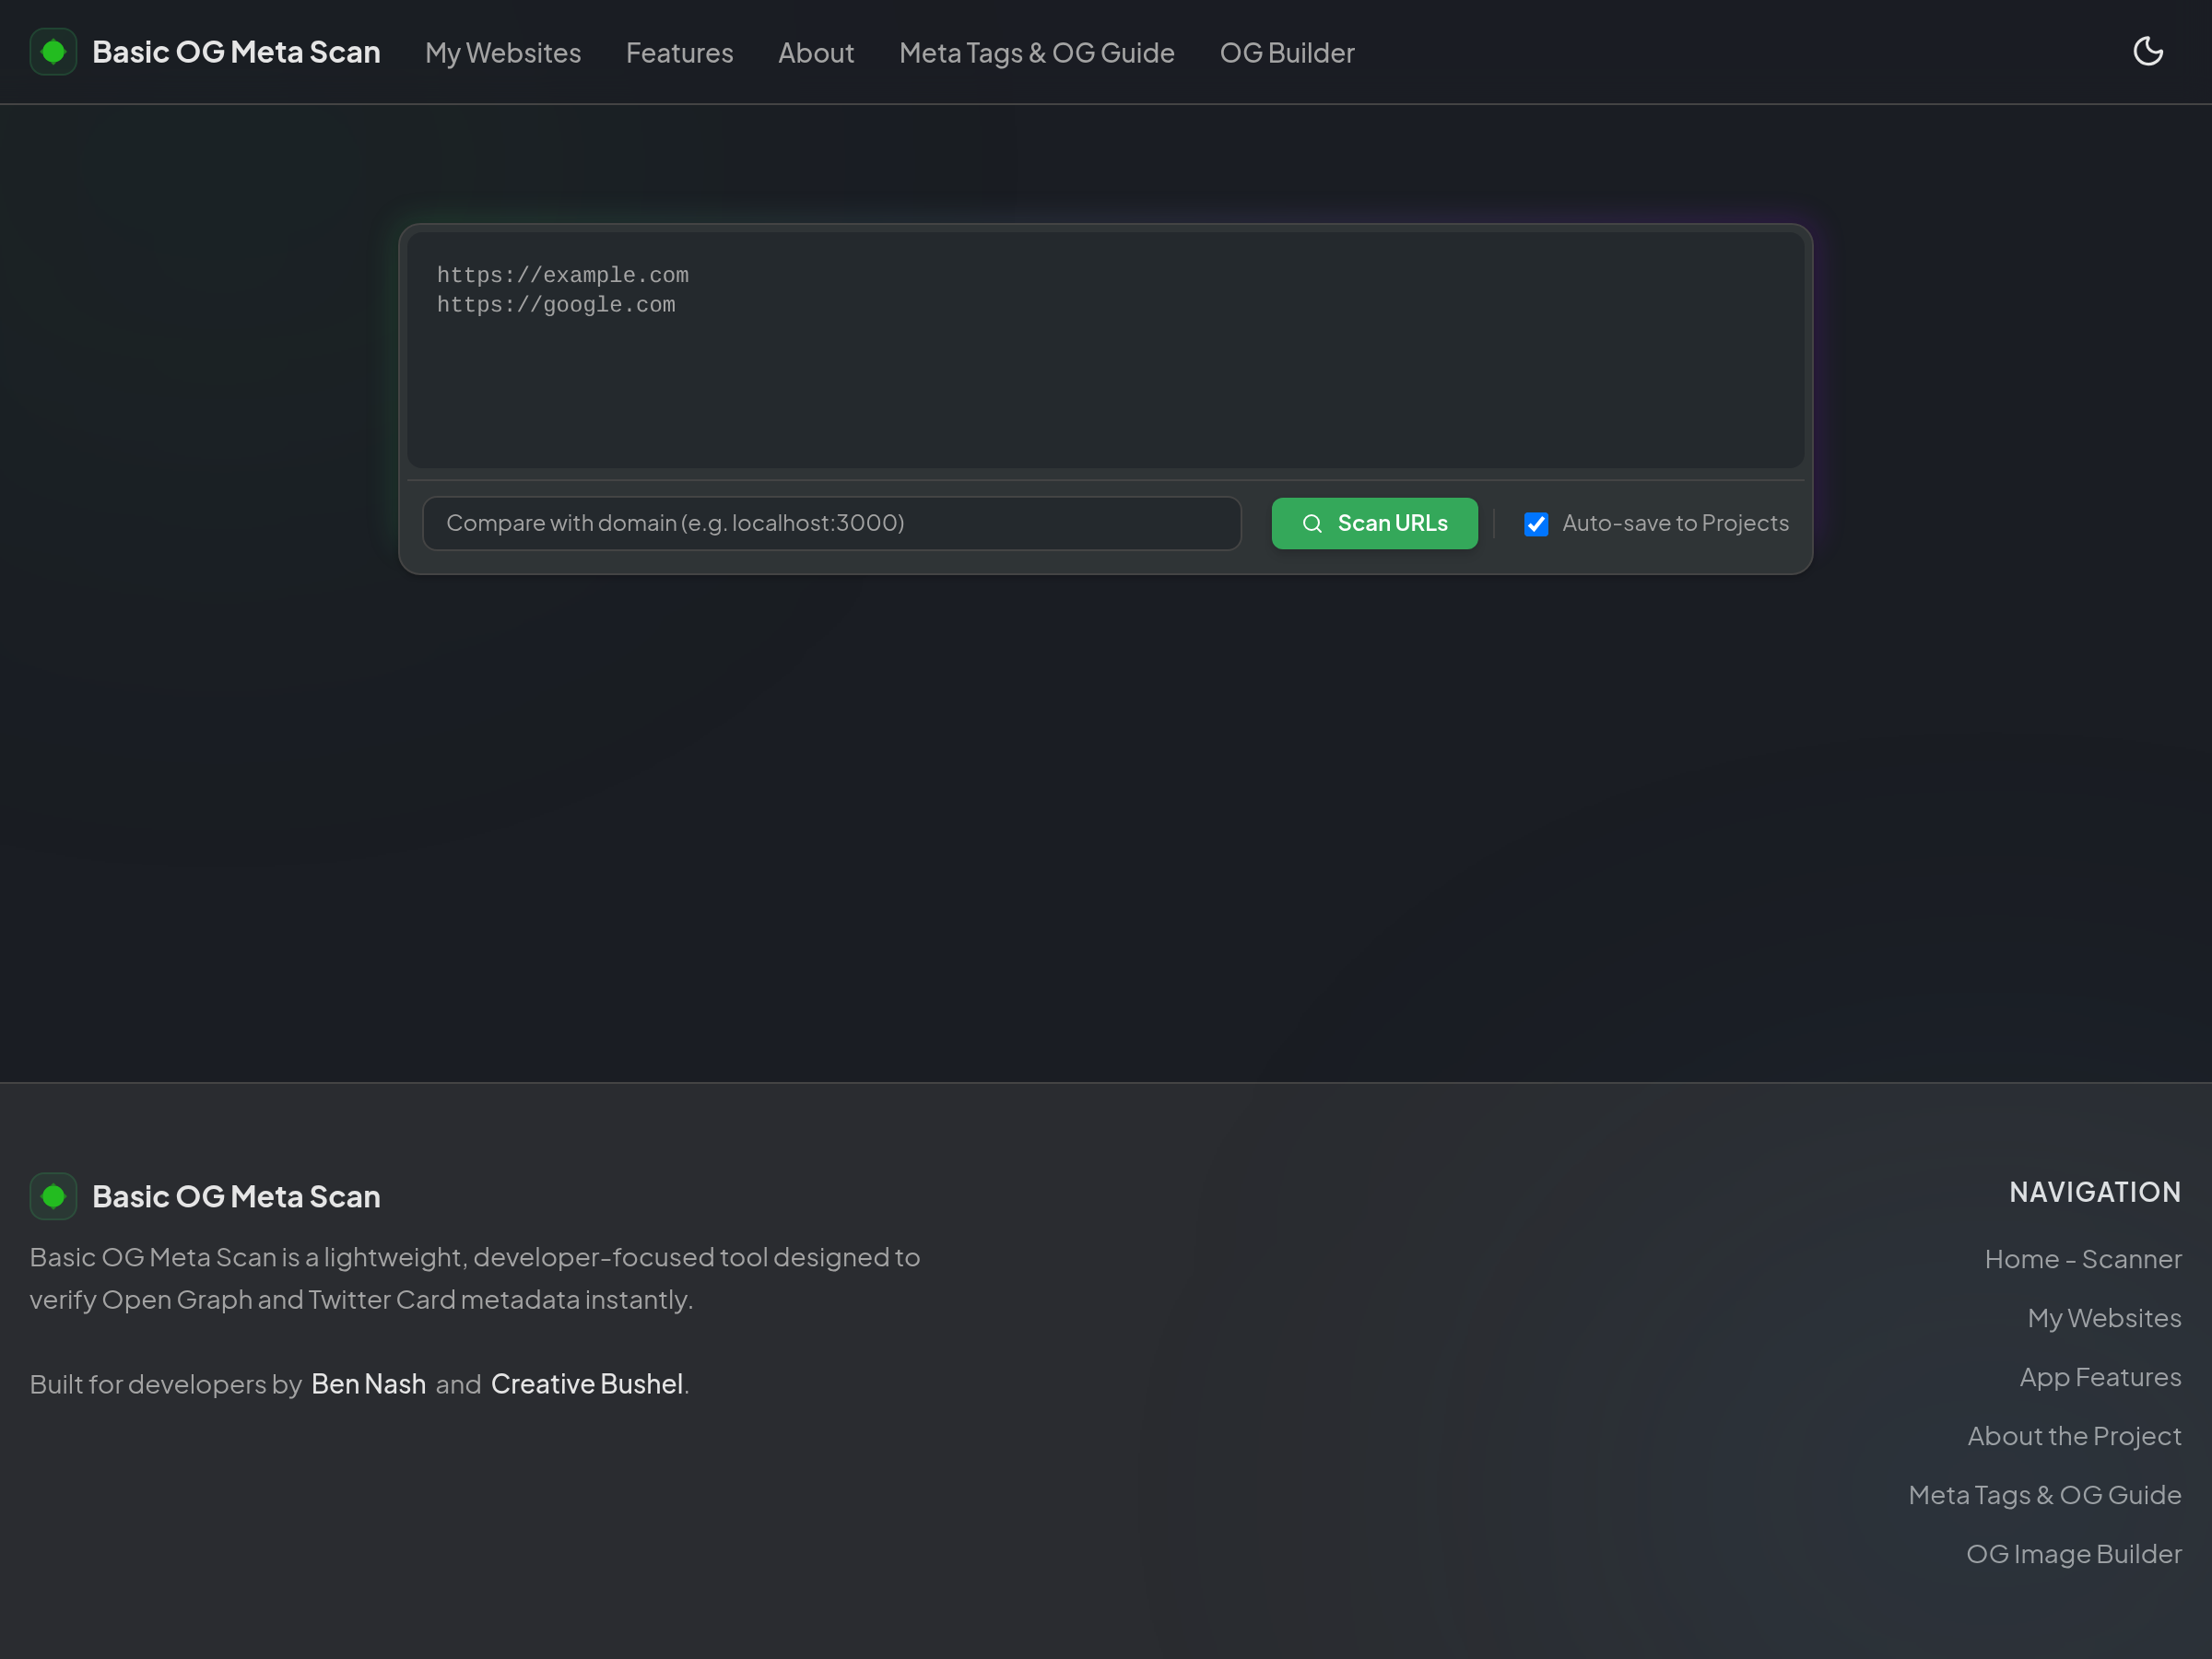This screenshot has width=2212, height=1659.
Task: Open the My Websites header menu
Action: pyautogui.click(x=503, y=53)
